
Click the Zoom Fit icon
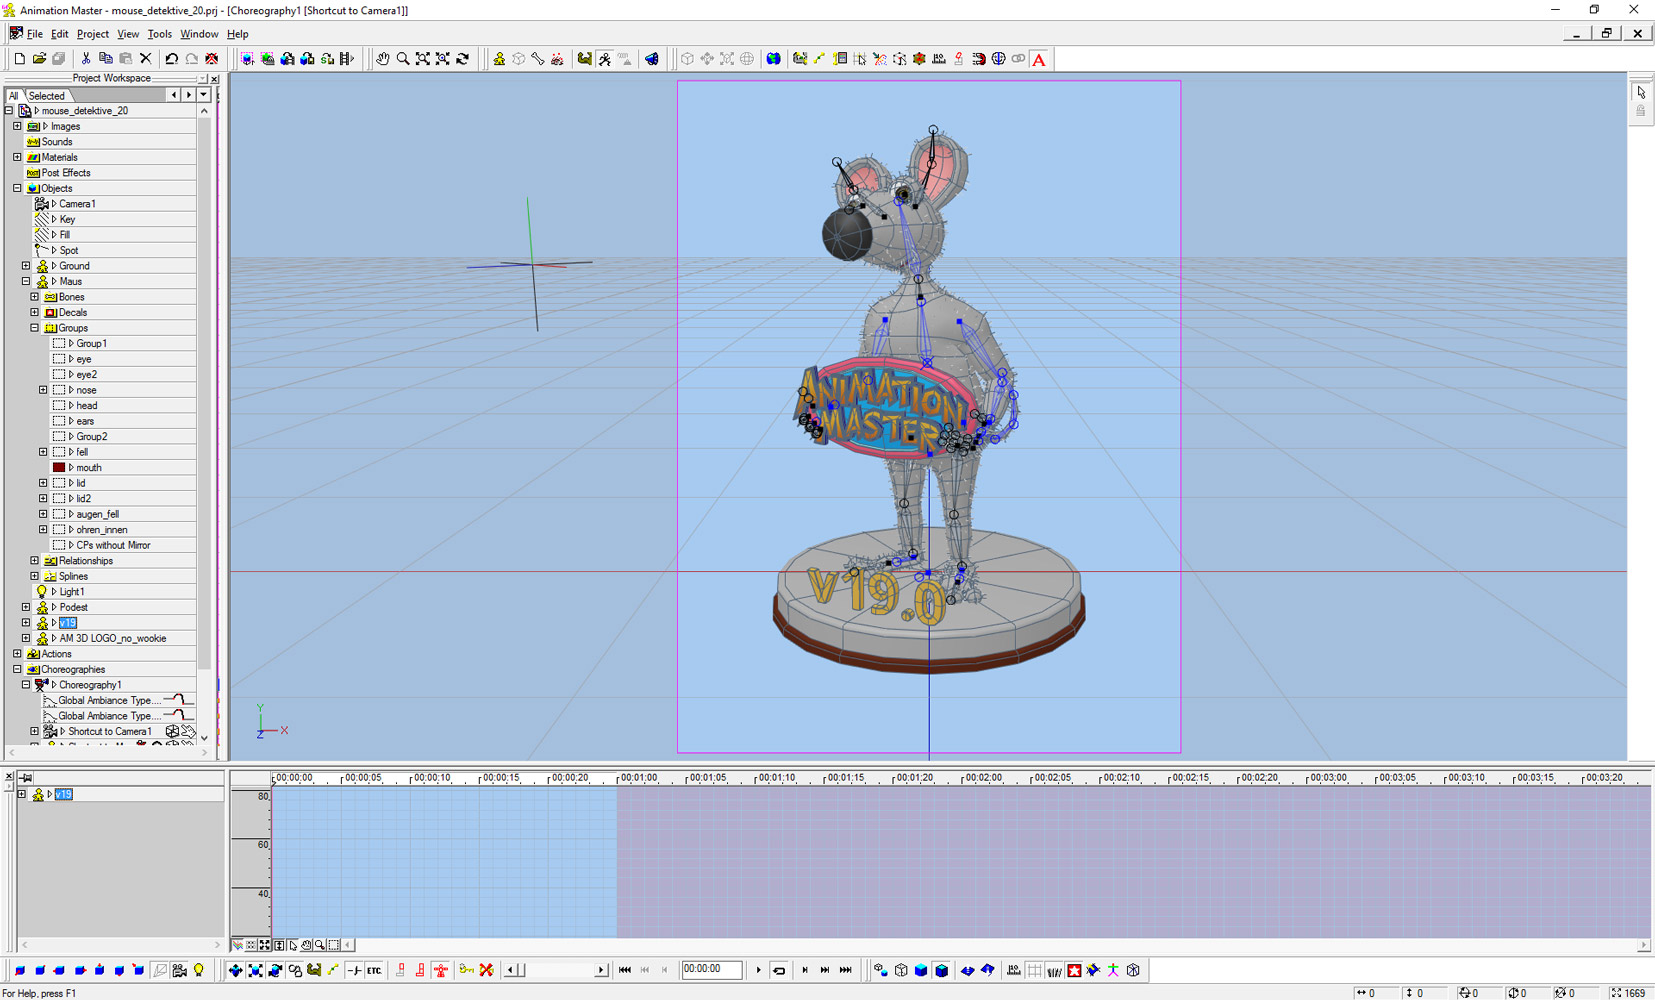click(423, 59)
